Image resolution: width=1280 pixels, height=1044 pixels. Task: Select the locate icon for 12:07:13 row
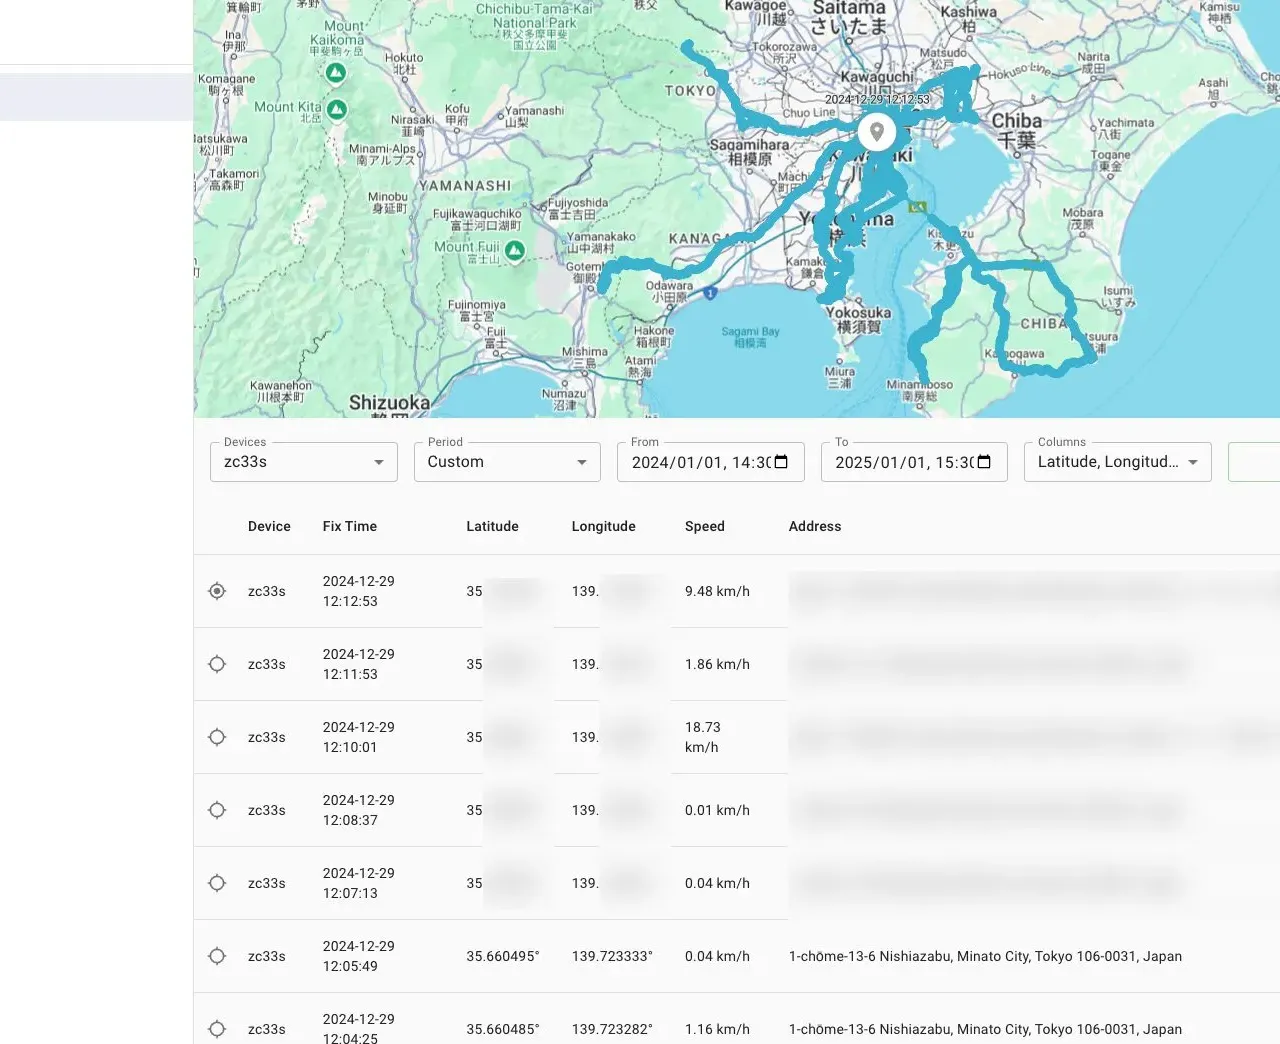click(217, 883)
